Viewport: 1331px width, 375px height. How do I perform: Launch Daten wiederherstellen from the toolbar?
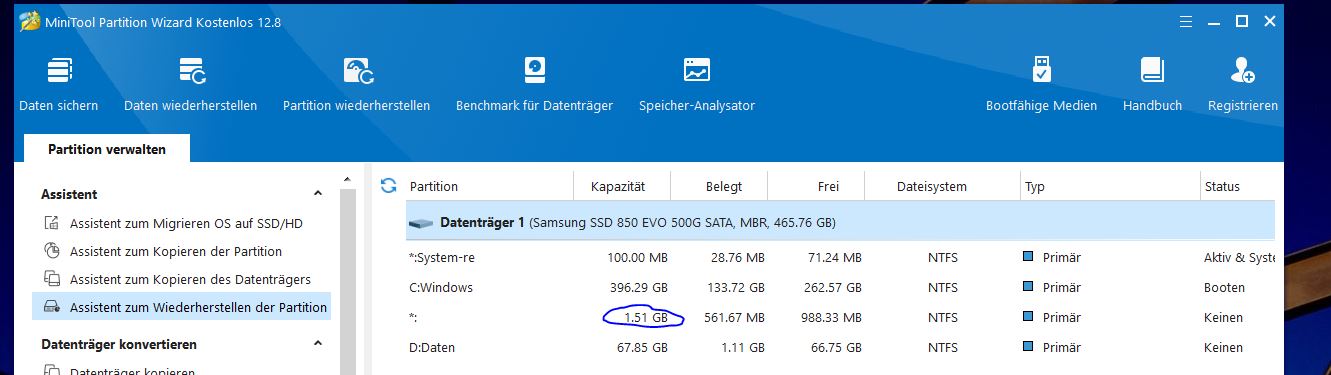click(190, 84)
